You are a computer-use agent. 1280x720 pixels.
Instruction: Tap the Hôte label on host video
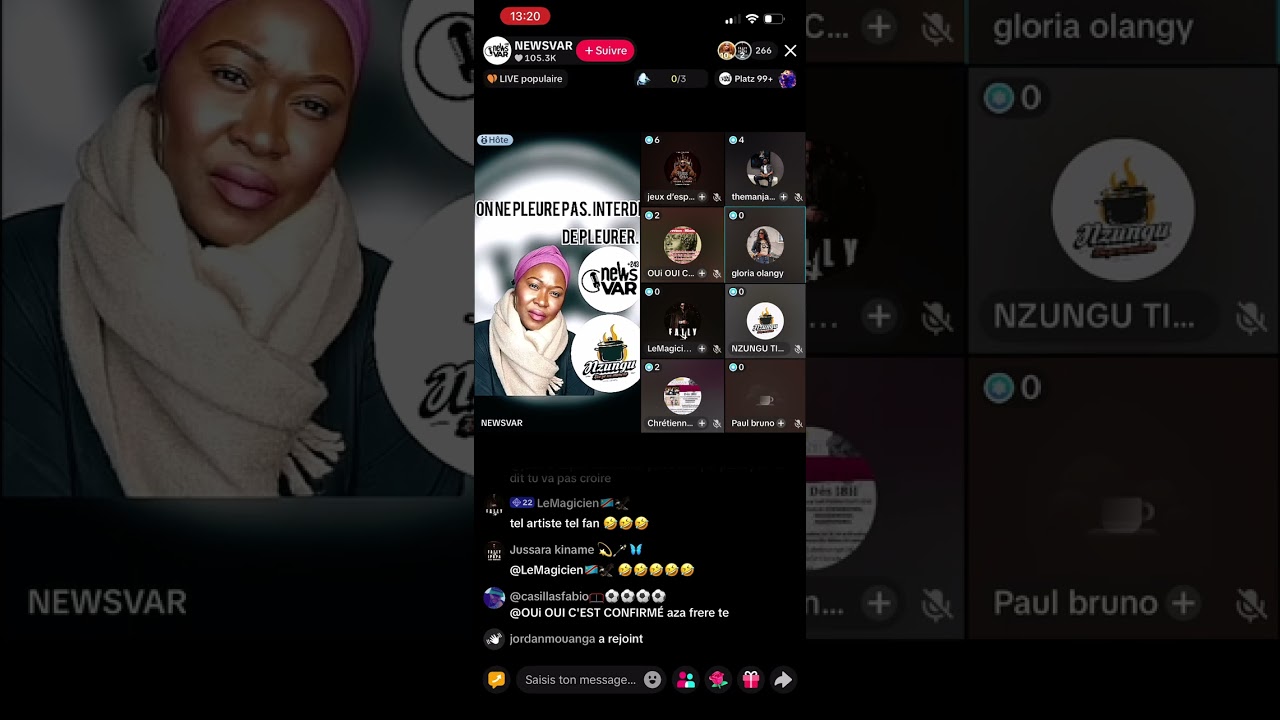[495, 140]
